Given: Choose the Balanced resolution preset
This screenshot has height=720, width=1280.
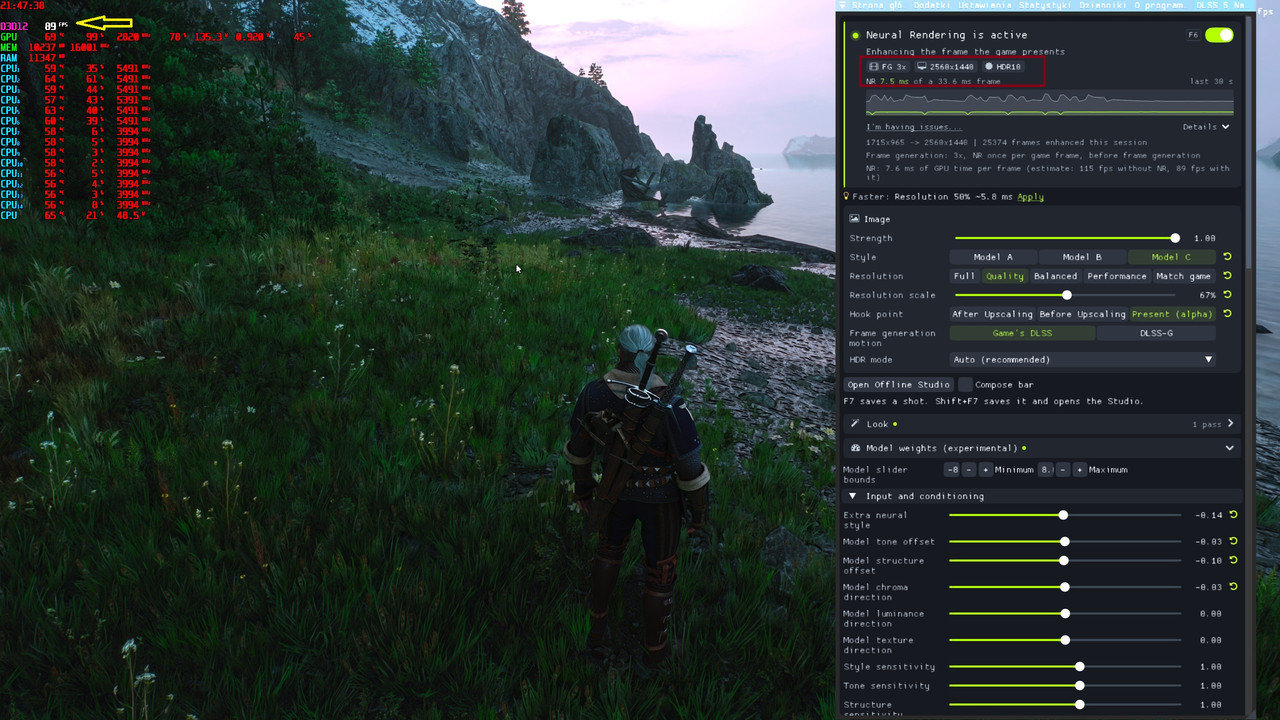Looking at the screenshot, I should [1055, 276].
